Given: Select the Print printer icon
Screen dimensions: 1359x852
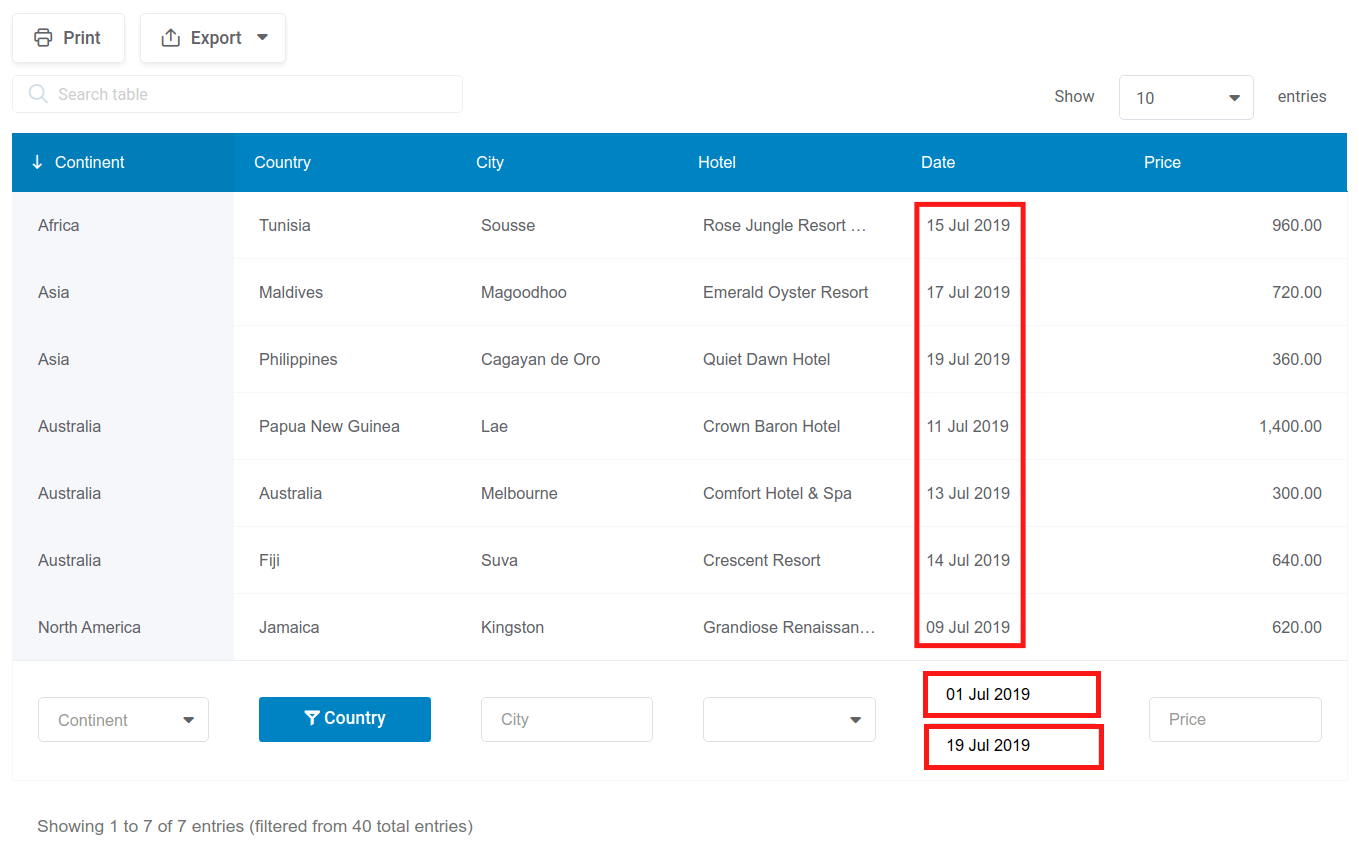Looking at the screenshot, I should [x=43, y=37].
